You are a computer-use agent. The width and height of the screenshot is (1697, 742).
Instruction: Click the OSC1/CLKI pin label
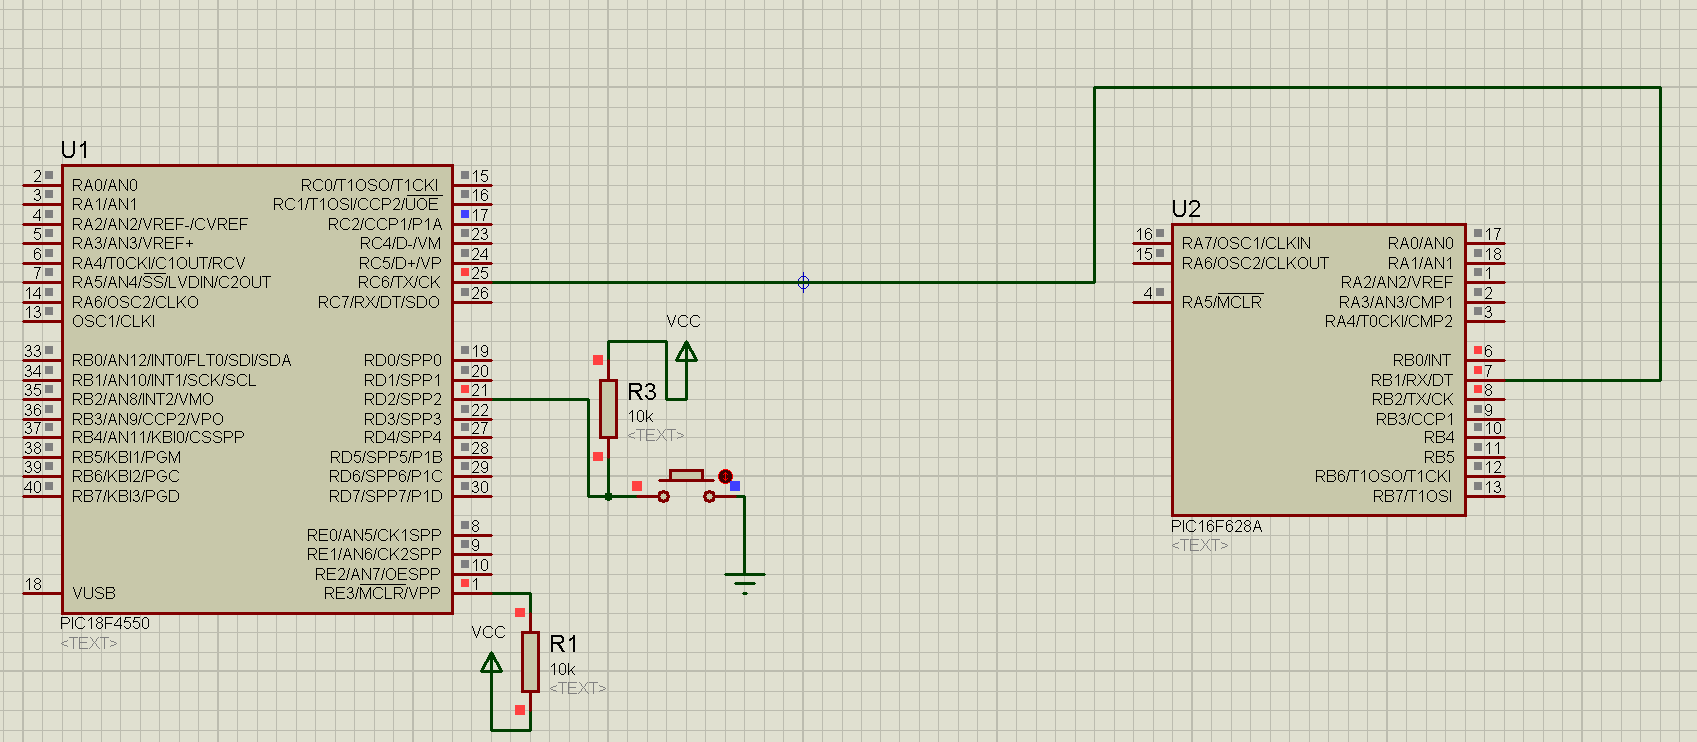point(114,321)
